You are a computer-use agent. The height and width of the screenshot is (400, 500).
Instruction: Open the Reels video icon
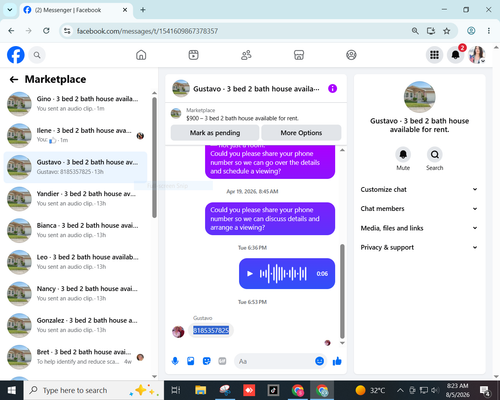(x=193, y=55)
